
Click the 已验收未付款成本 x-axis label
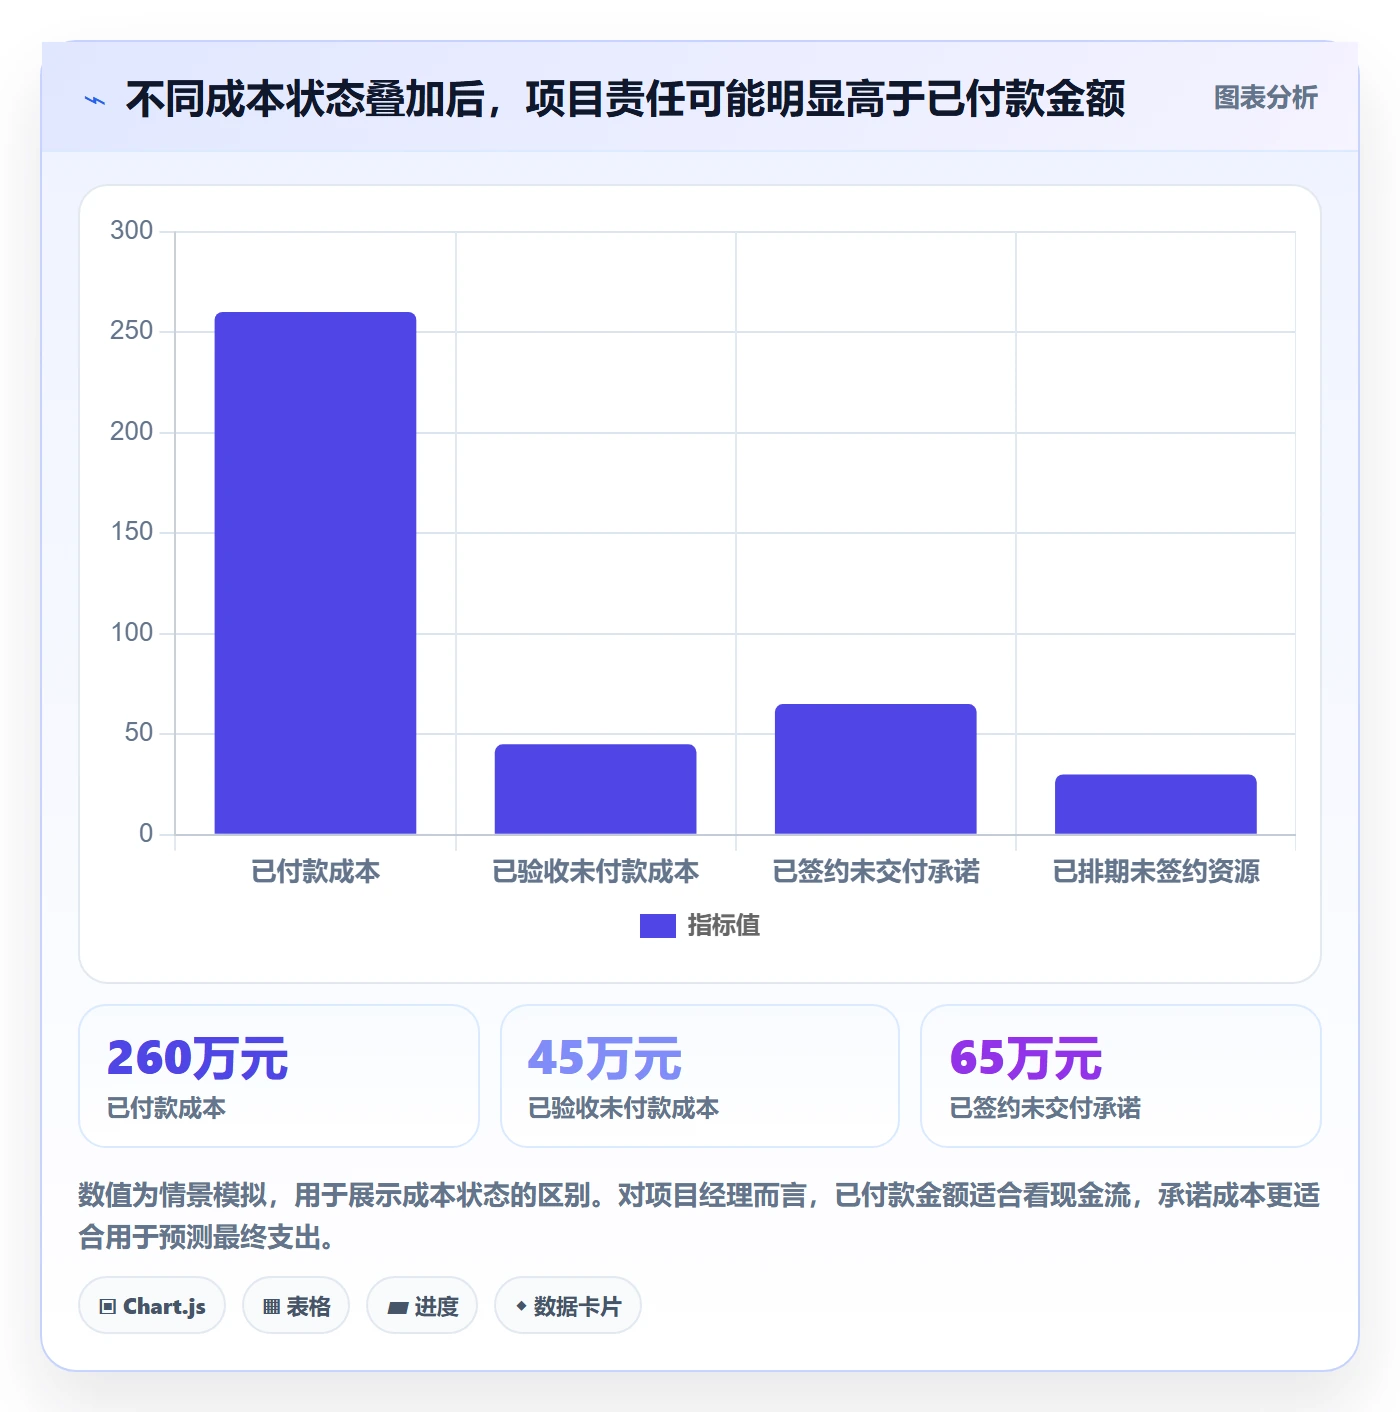(x=595, y=872)
